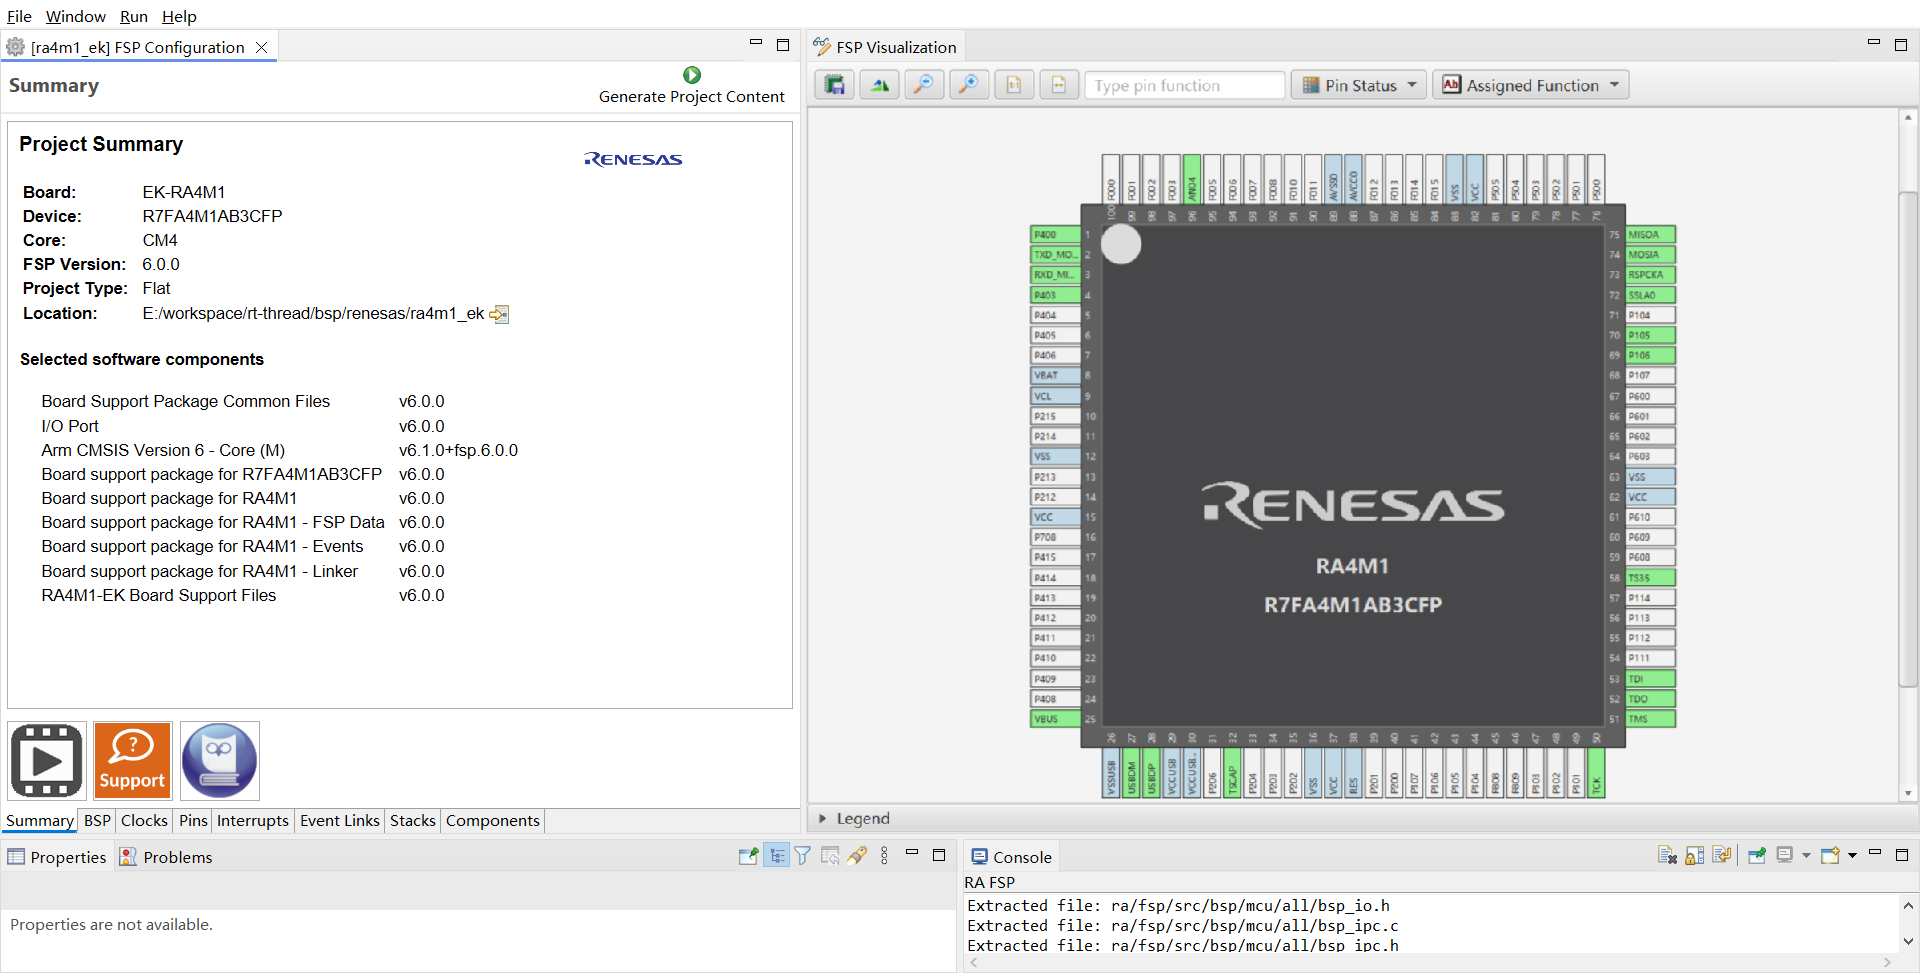Viewport: 1920px width, 973px height.
Task: Zoom out of the chip pin diagram
Action: pyautogui.click(x=924, y=85)
